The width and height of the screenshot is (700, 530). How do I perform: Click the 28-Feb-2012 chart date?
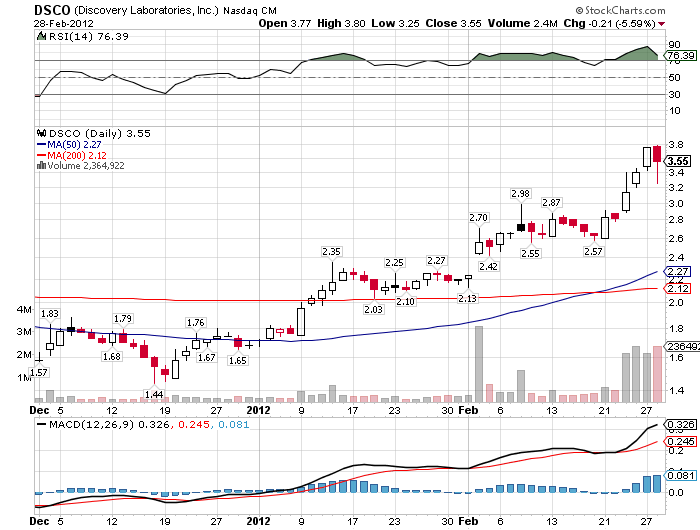coord(63,24)
